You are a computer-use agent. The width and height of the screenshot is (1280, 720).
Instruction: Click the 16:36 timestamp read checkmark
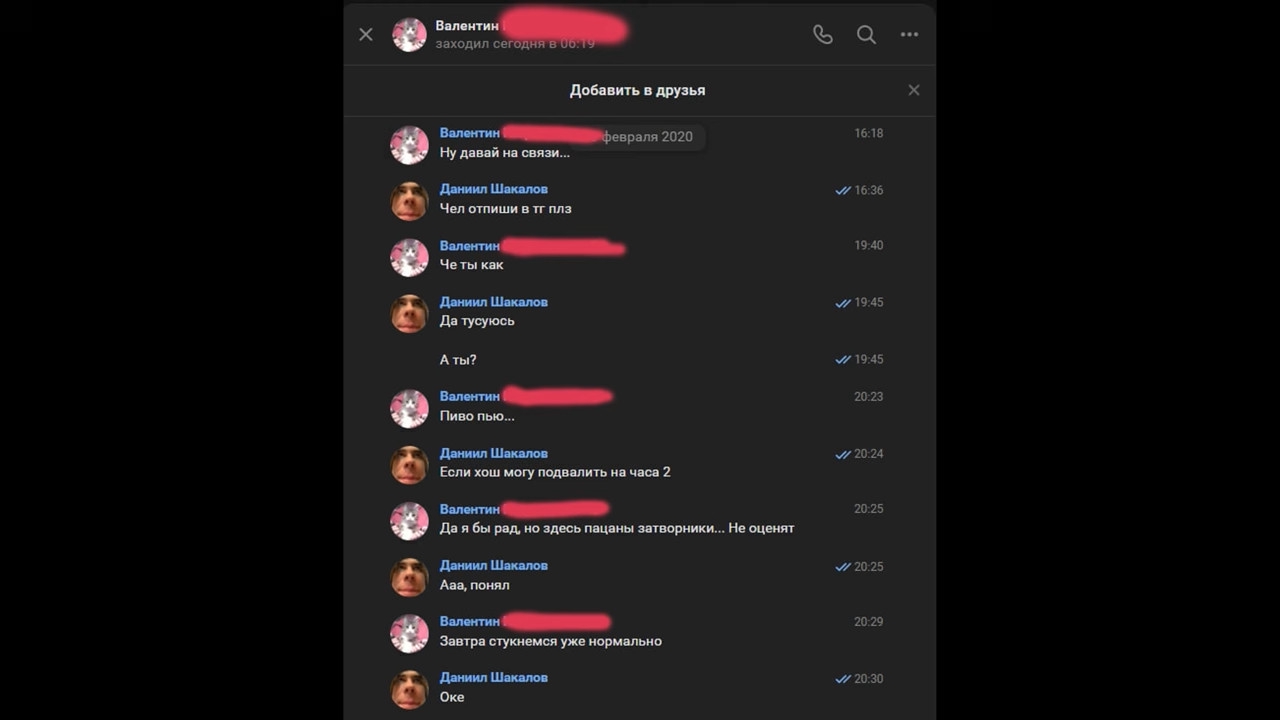(x=843, y=190)
